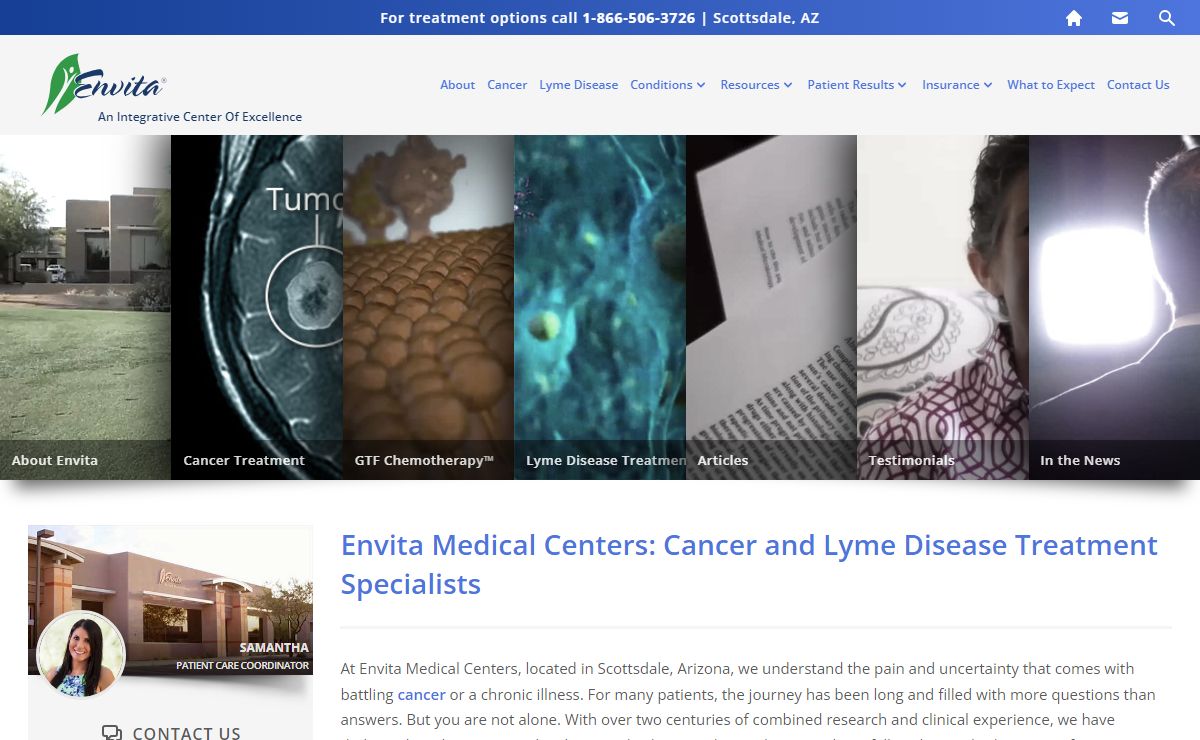This screenshot has height=740, width=1200.
Task: Click the Scottsdale, AZ location text
Action: point(766,18)
